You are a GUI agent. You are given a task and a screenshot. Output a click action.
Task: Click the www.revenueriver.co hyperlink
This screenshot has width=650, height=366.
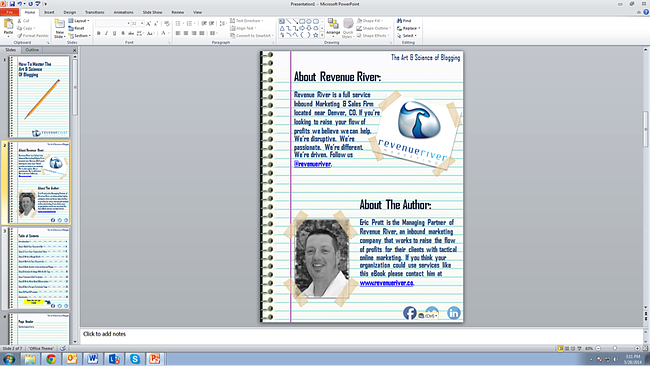(x=386, y=283)
